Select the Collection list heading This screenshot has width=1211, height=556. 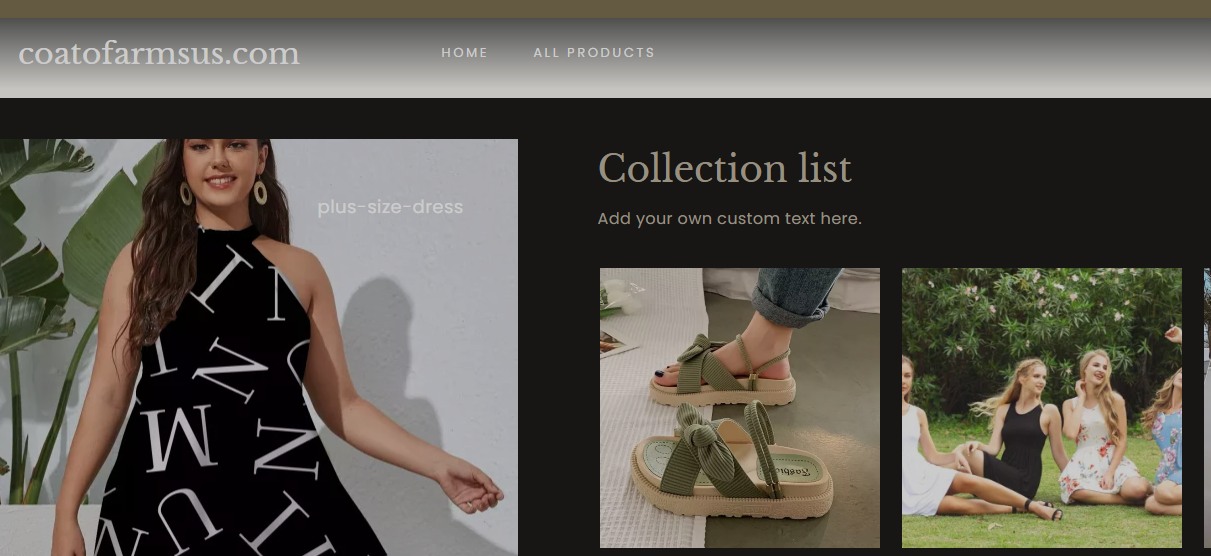pos(725,168)
